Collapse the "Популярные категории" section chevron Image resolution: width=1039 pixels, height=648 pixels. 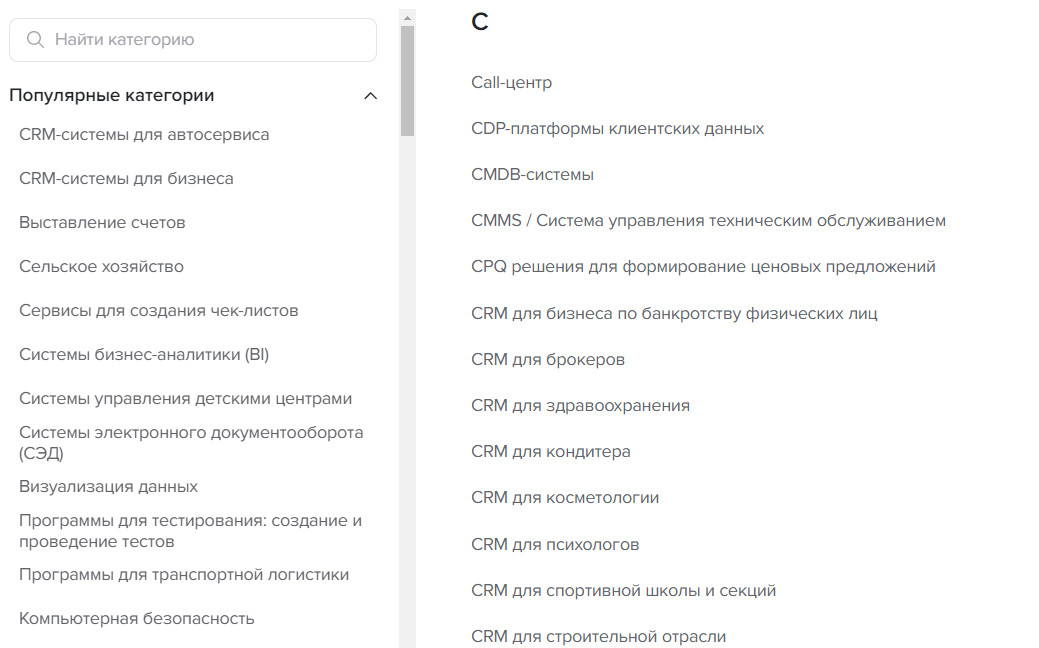(370, 96)
